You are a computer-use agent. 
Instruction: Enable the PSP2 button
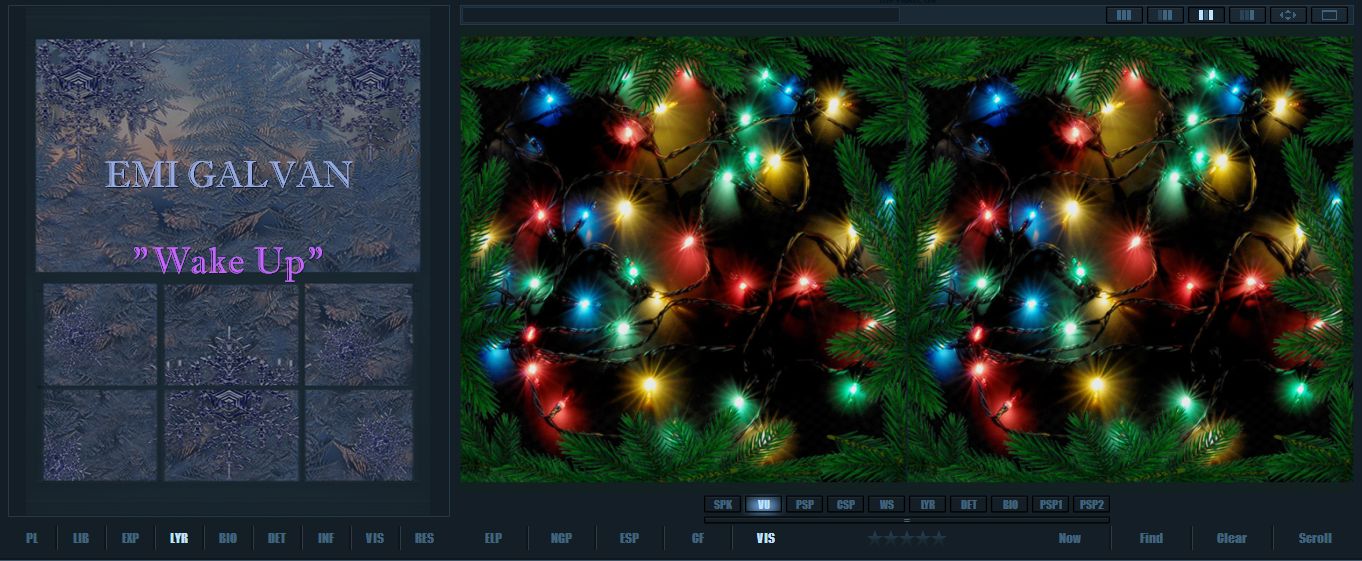1092,505
